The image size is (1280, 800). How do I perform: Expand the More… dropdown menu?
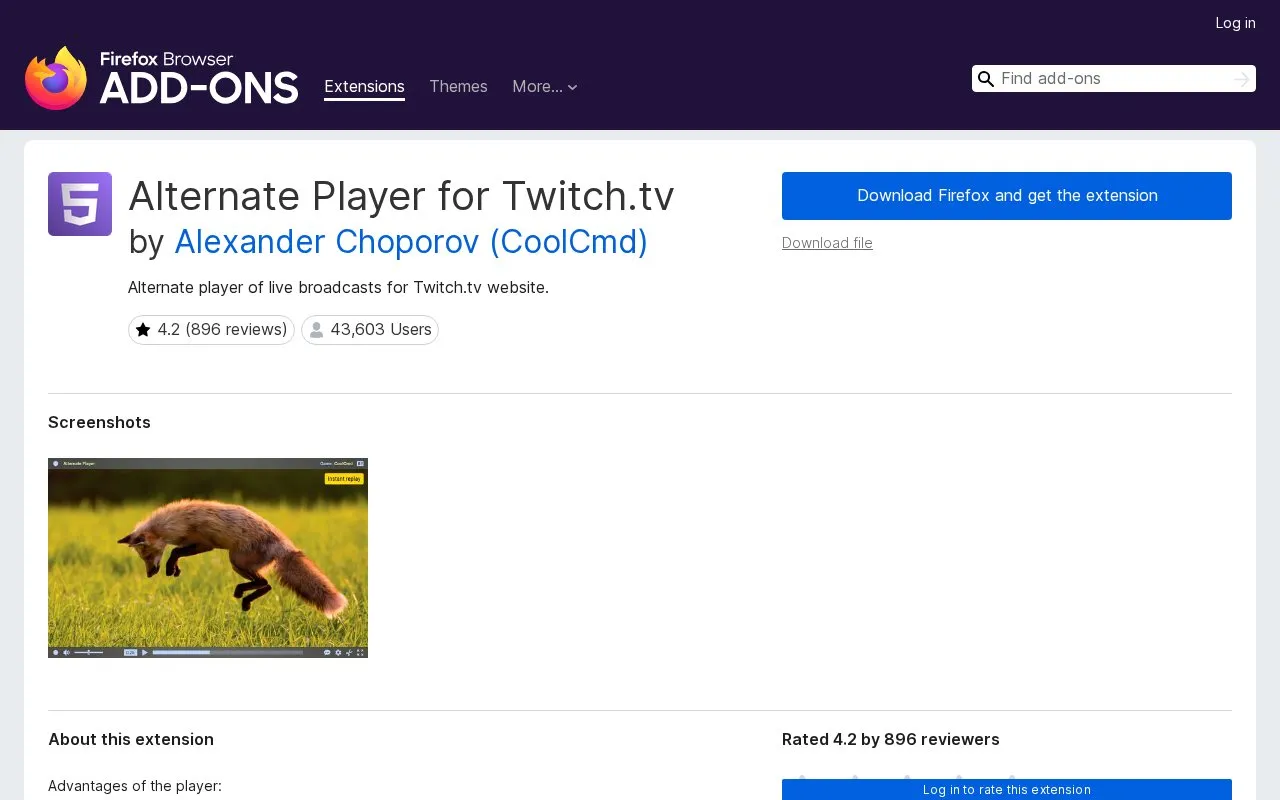(x=545, y=87)
